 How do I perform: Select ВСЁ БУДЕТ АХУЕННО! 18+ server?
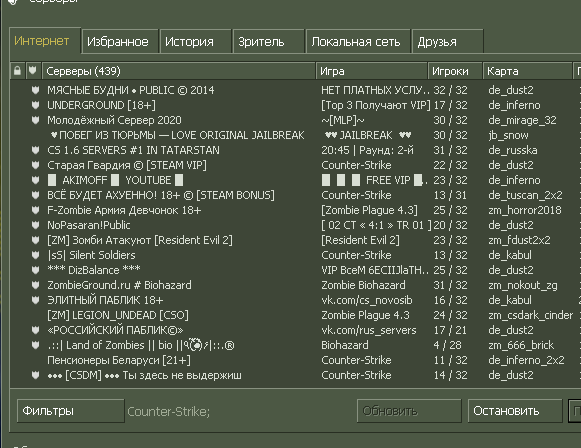point(161,195)
